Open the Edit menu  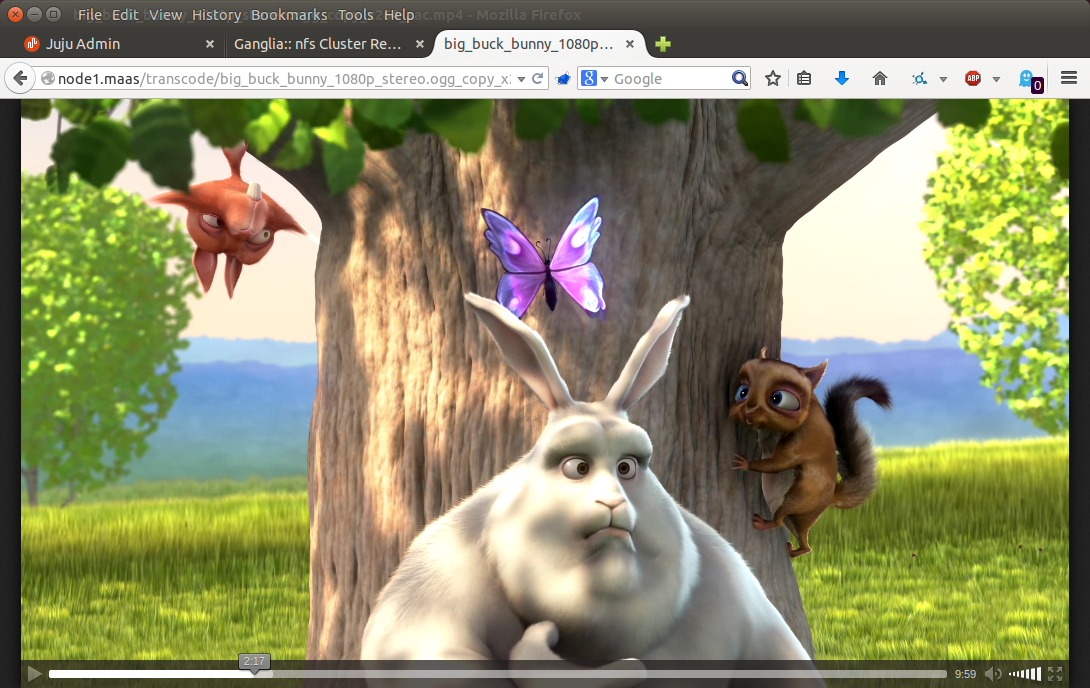pos(125,15)
